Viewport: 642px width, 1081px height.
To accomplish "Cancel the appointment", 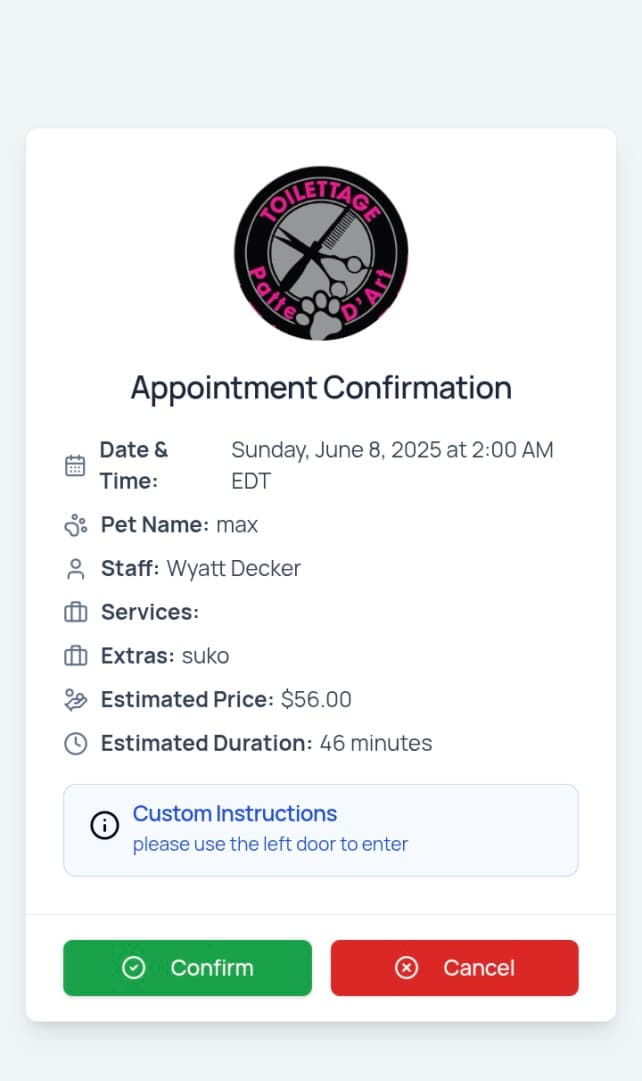I will pos(454,967).
